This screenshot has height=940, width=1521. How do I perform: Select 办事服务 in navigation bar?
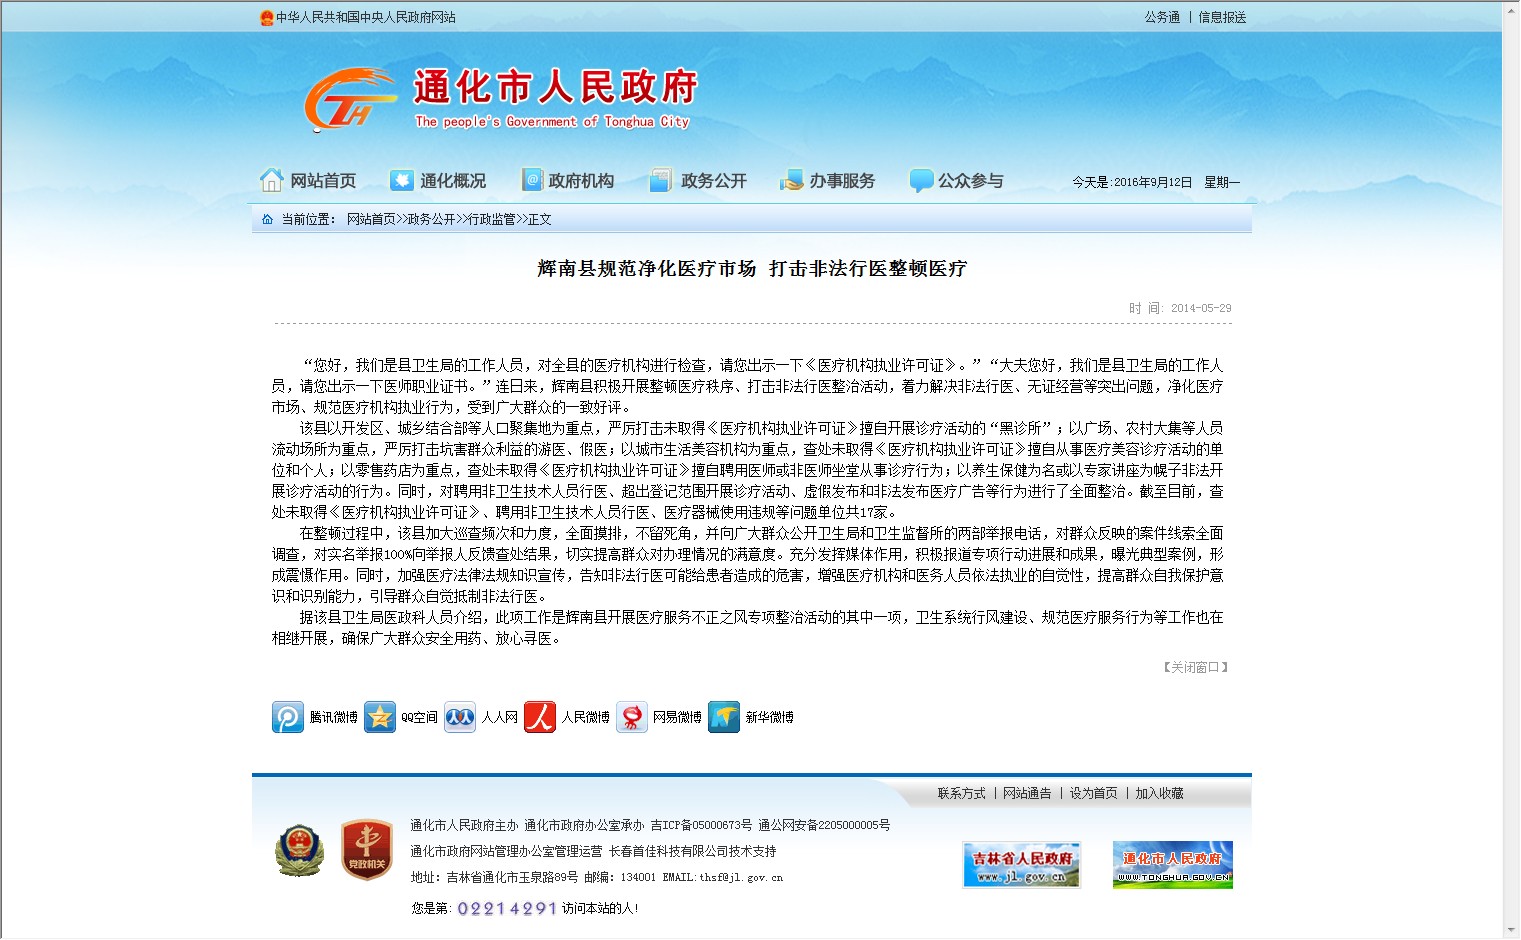coord(827,181)
